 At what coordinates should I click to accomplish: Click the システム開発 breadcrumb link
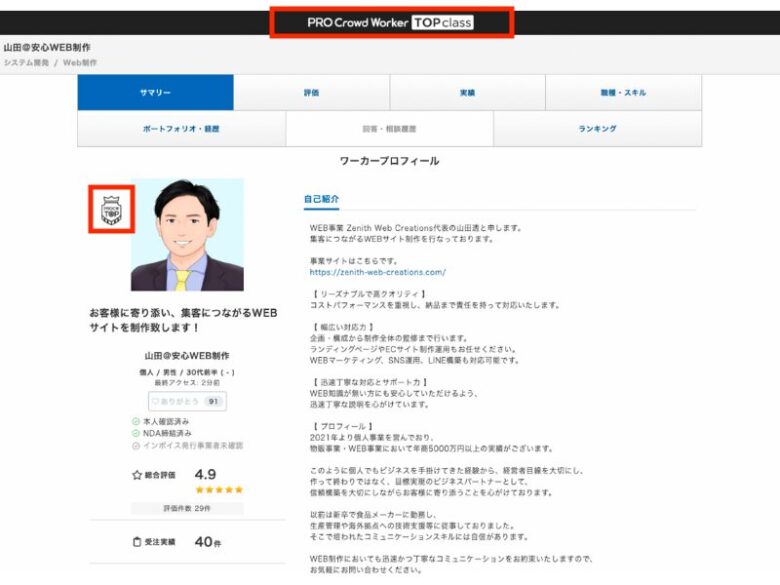28,62
